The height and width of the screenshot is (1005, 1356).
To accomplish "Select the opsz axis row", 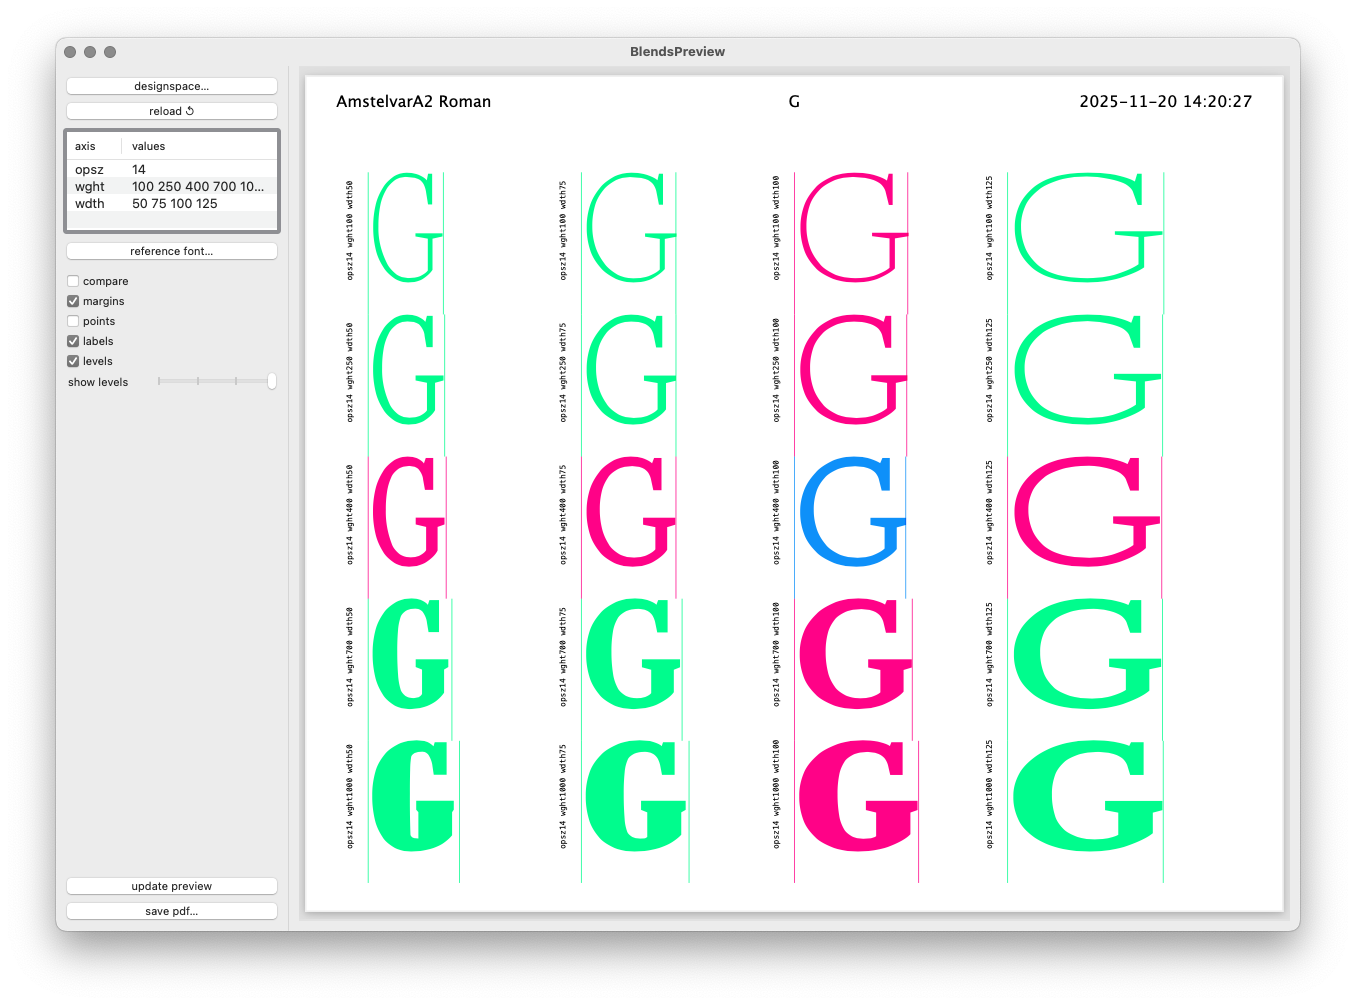I will click(172, 169).
